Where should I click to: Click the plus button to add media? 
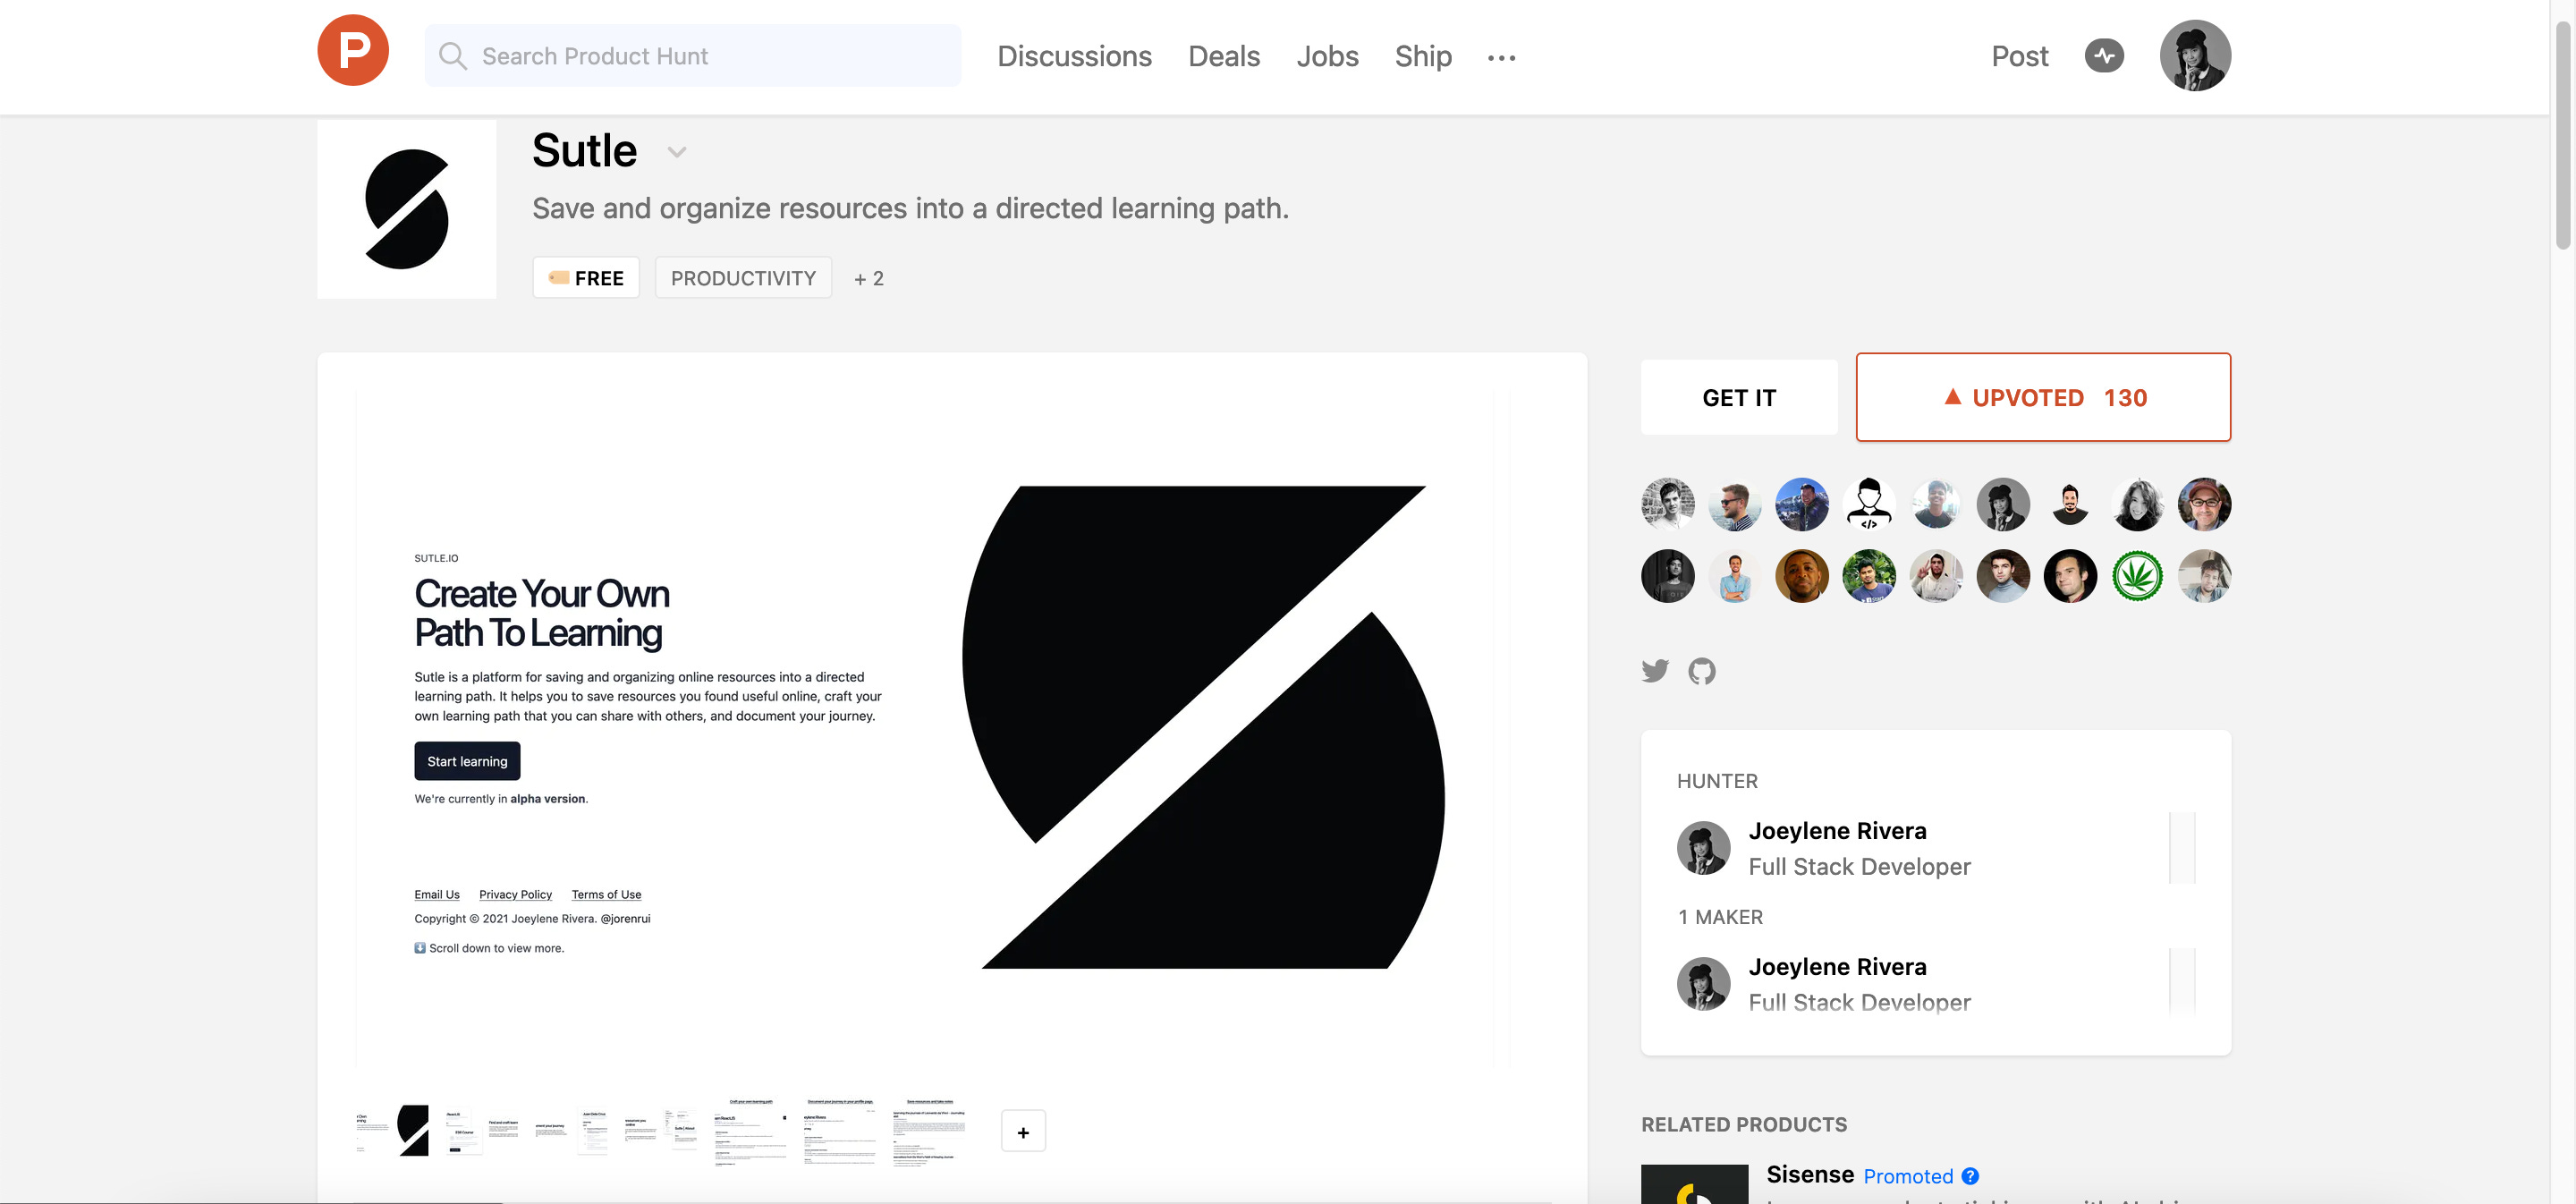(1023, 1132)
